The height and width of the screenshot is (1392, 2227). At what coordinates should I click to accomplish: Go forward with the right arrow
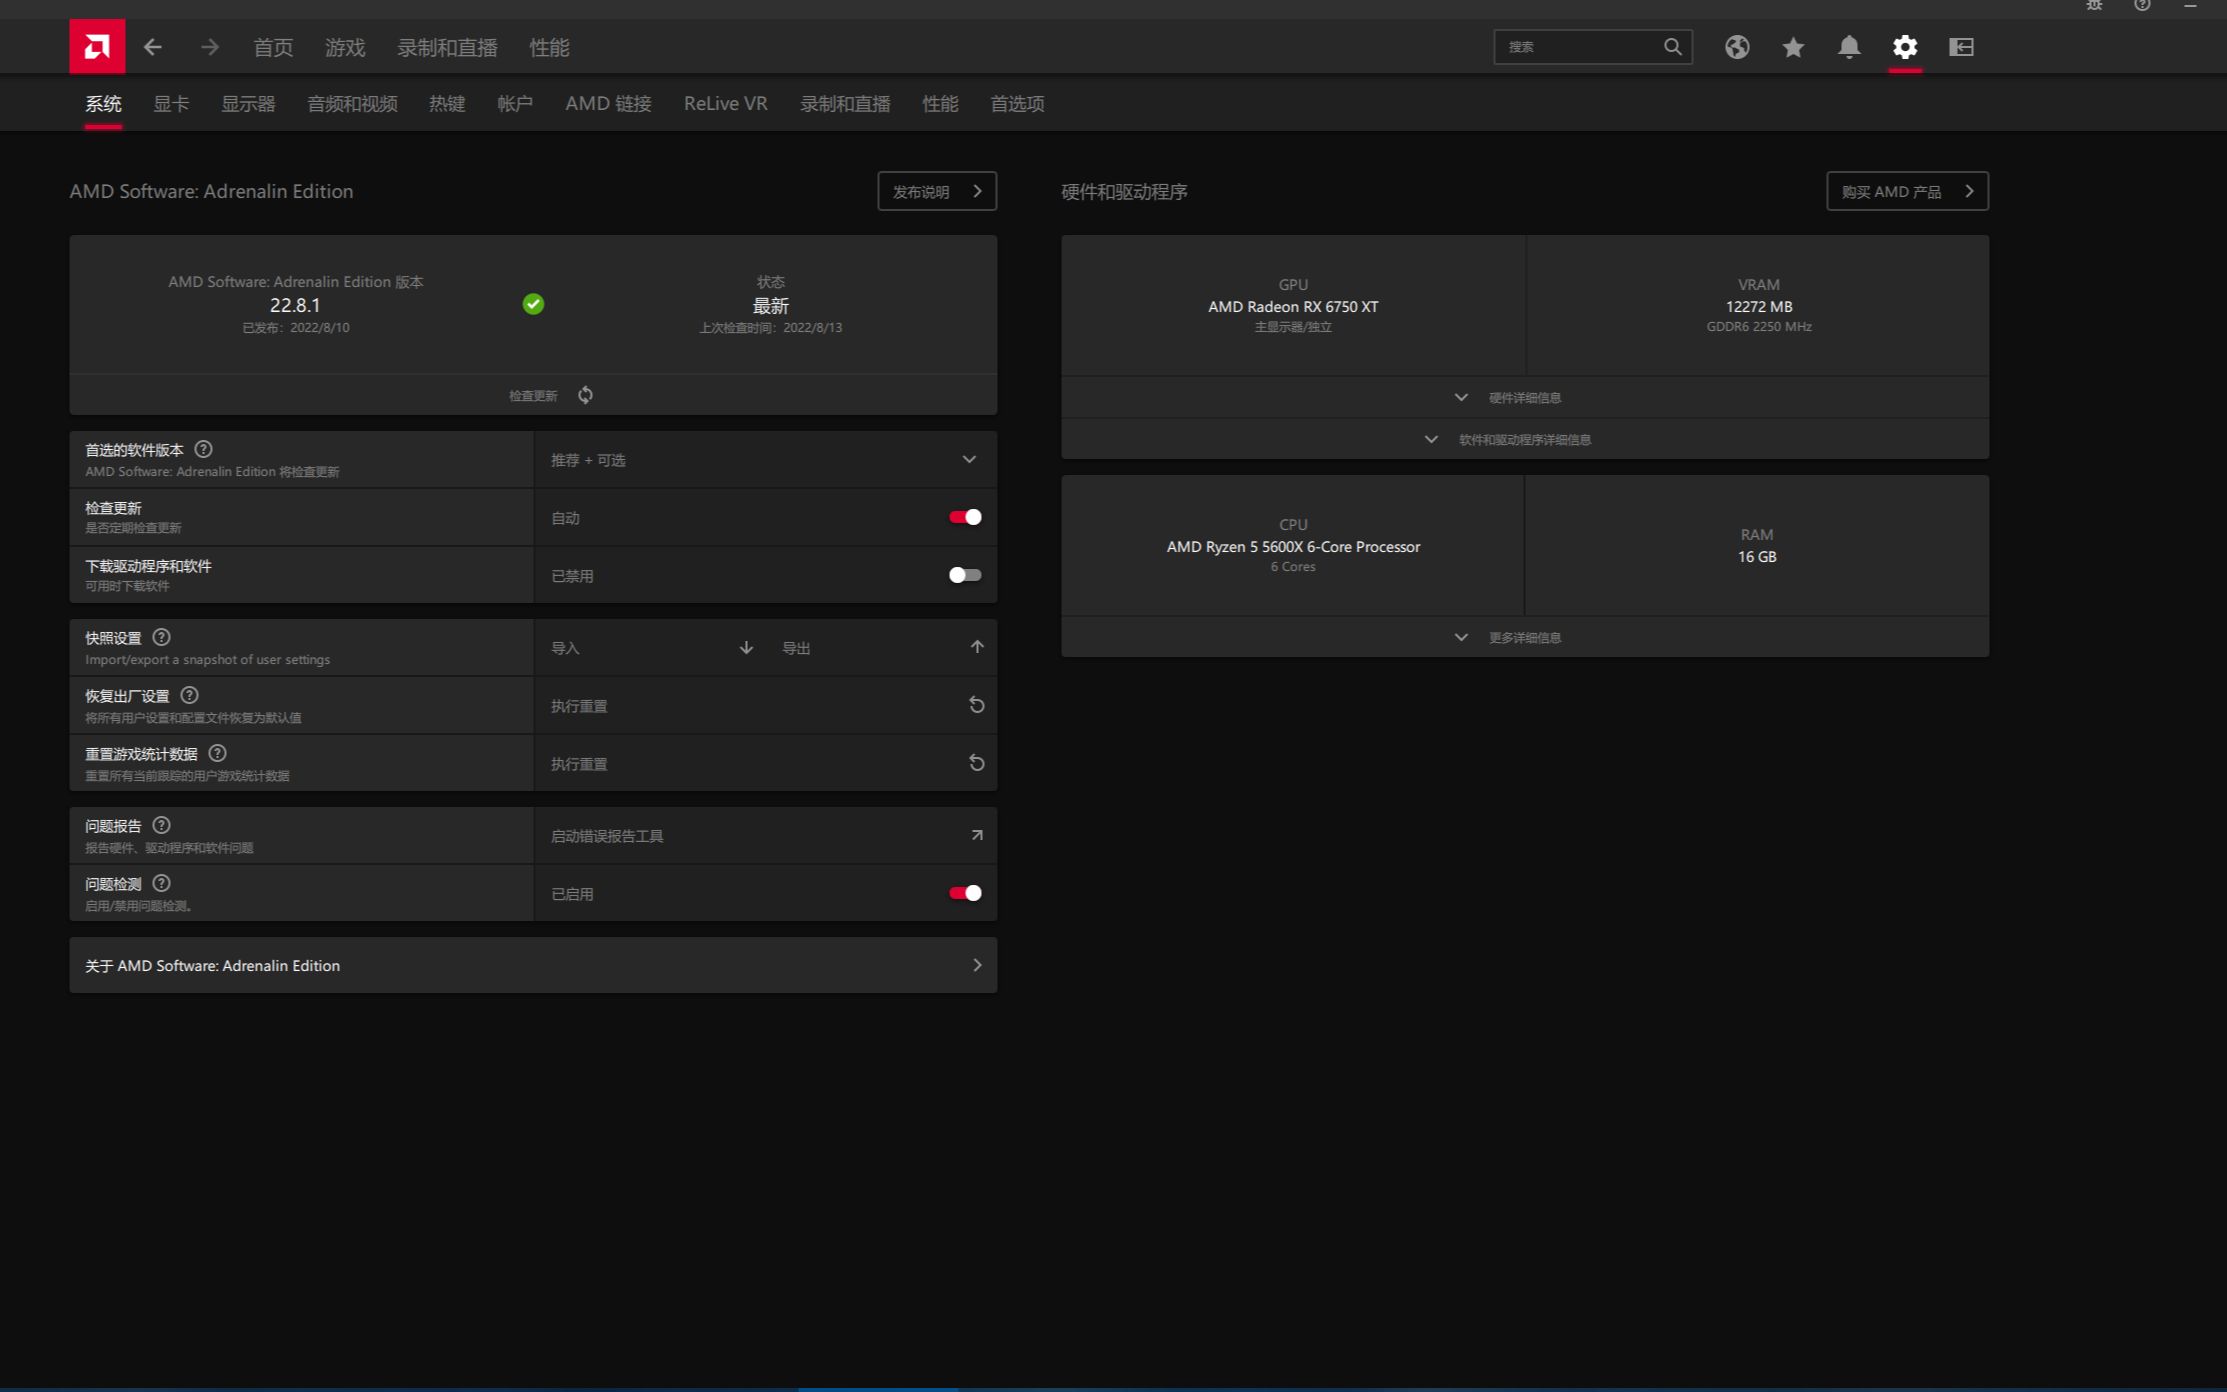pos(209,47)
